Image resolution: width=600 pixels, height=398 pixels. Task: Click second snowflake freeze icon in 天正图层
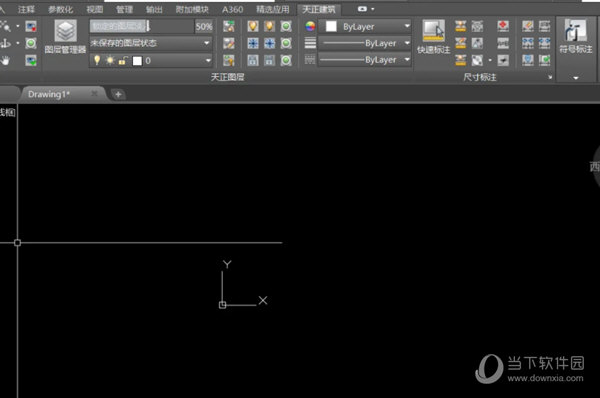[x=269, y=43]
